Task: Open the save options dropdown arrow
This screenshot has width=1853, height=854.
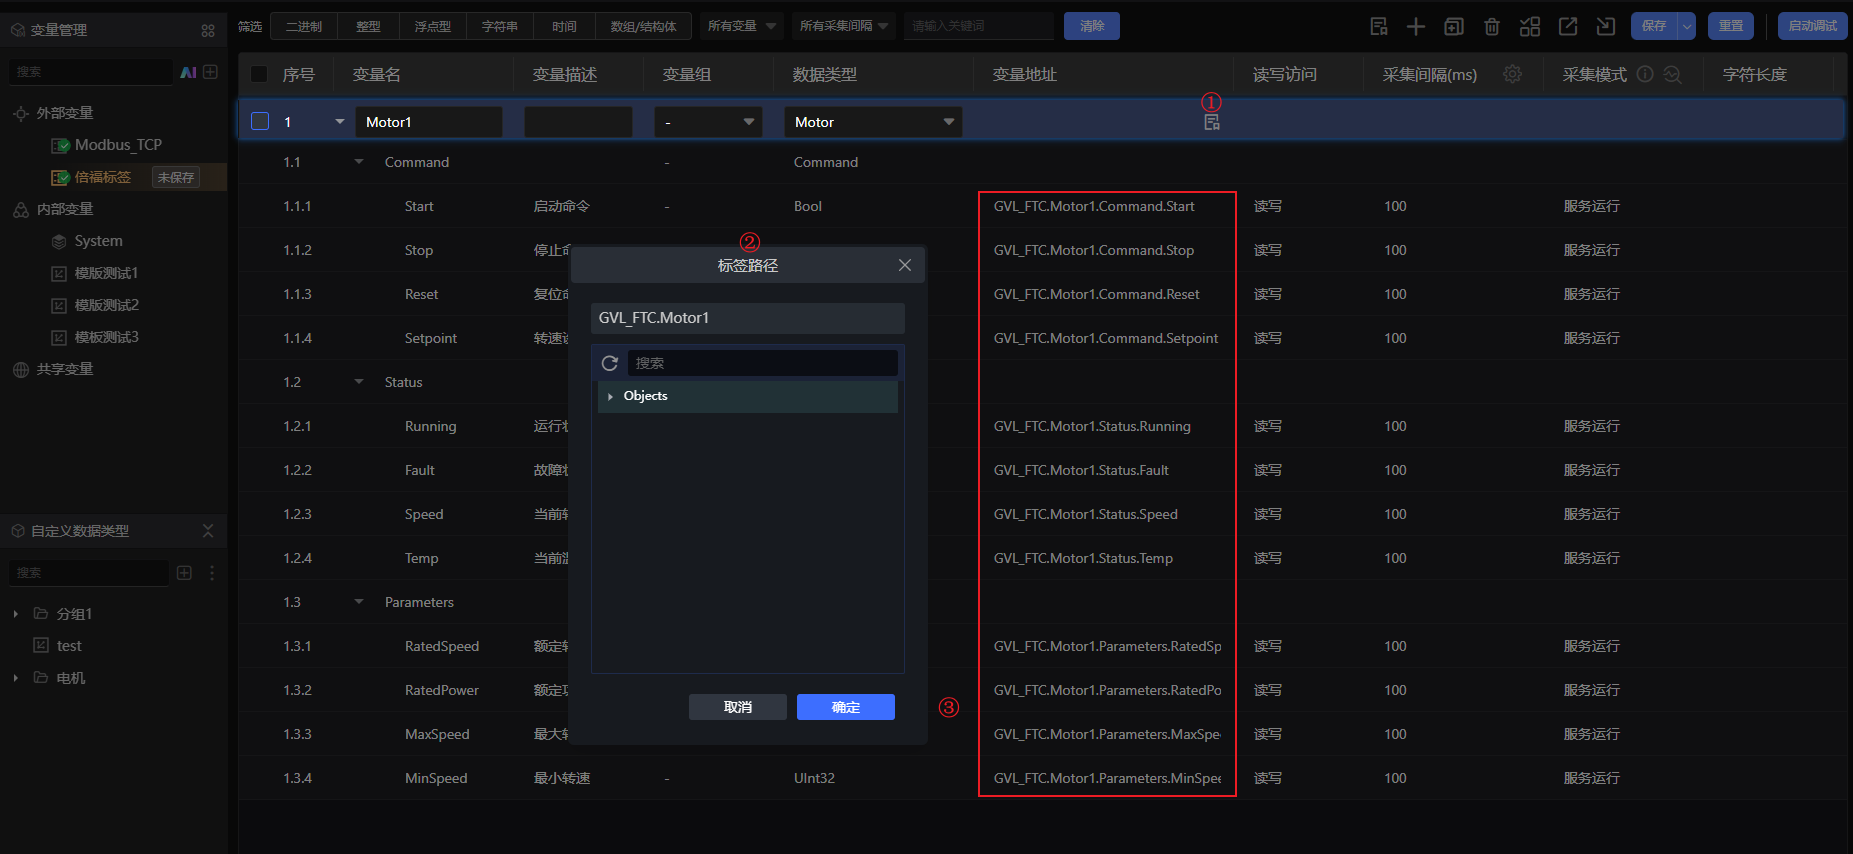Action: coord(1687,26)
